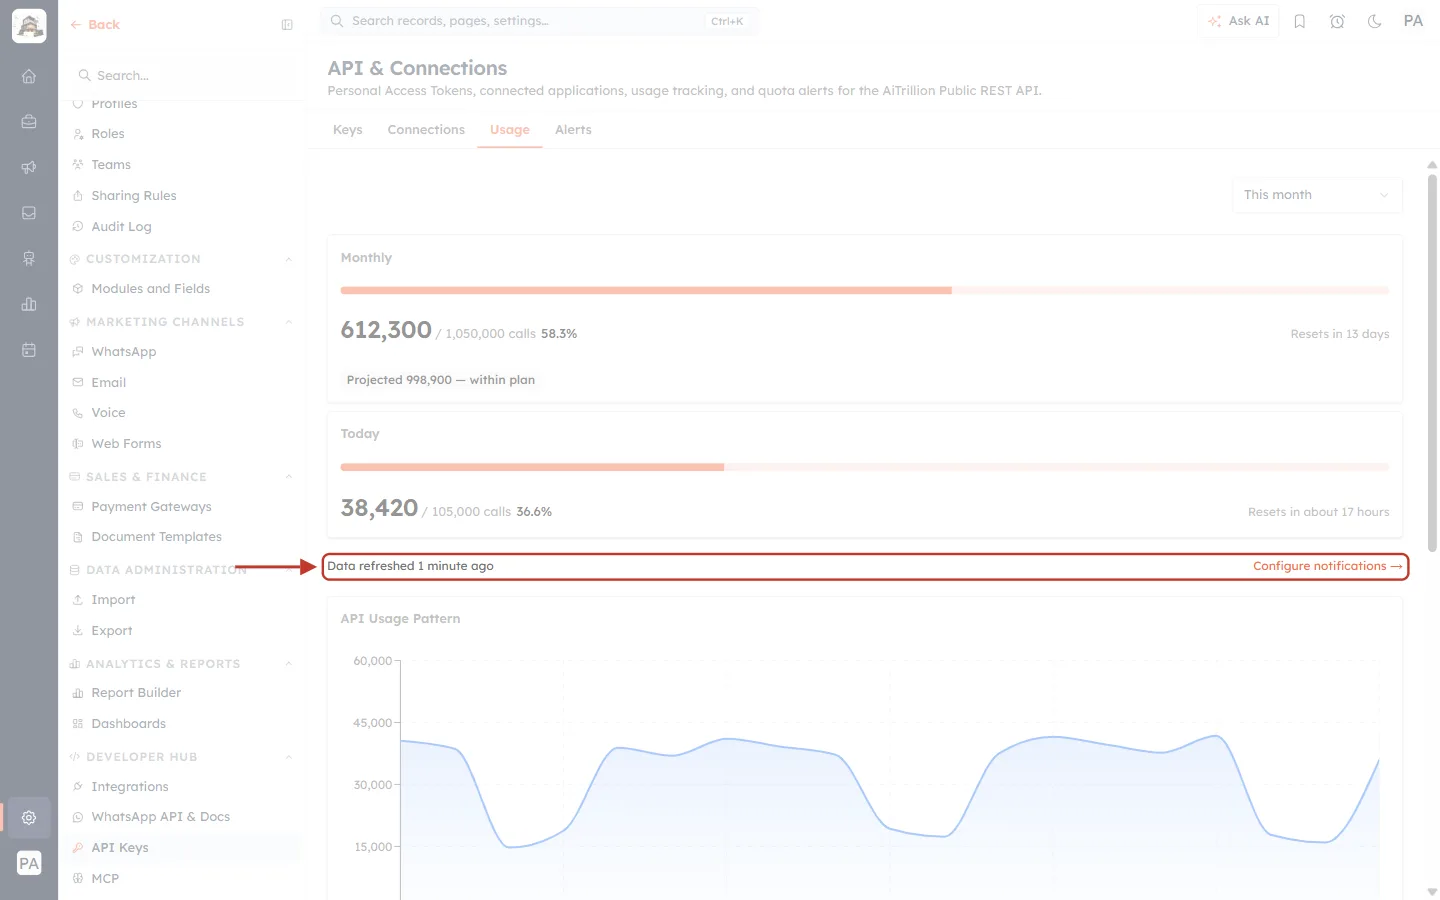Click the PA avatar at the bottom of the left rail
This screenshot has height=900, width=1440.
coord(29,863)
